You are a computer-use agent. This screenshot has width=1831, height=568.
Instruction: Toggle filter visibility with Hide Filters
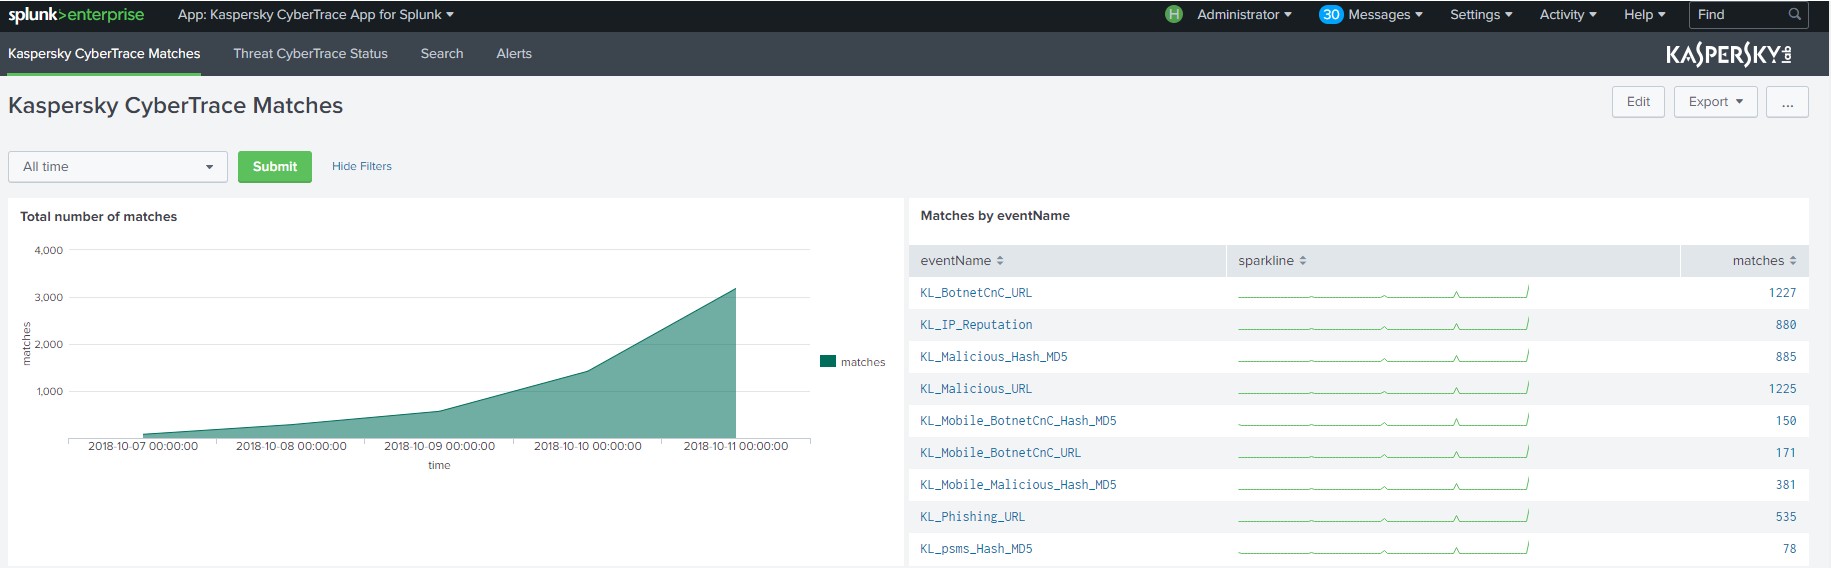(362, 167)
